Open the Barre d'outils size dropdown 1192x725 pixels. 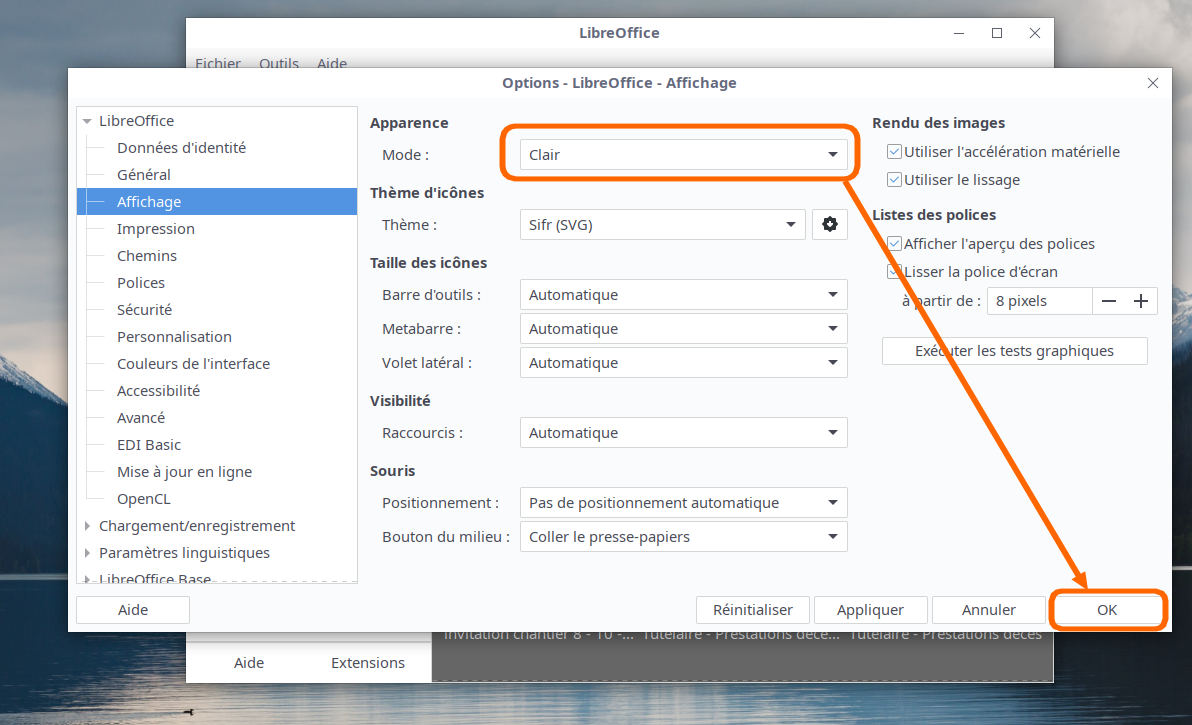pos(683,295)
